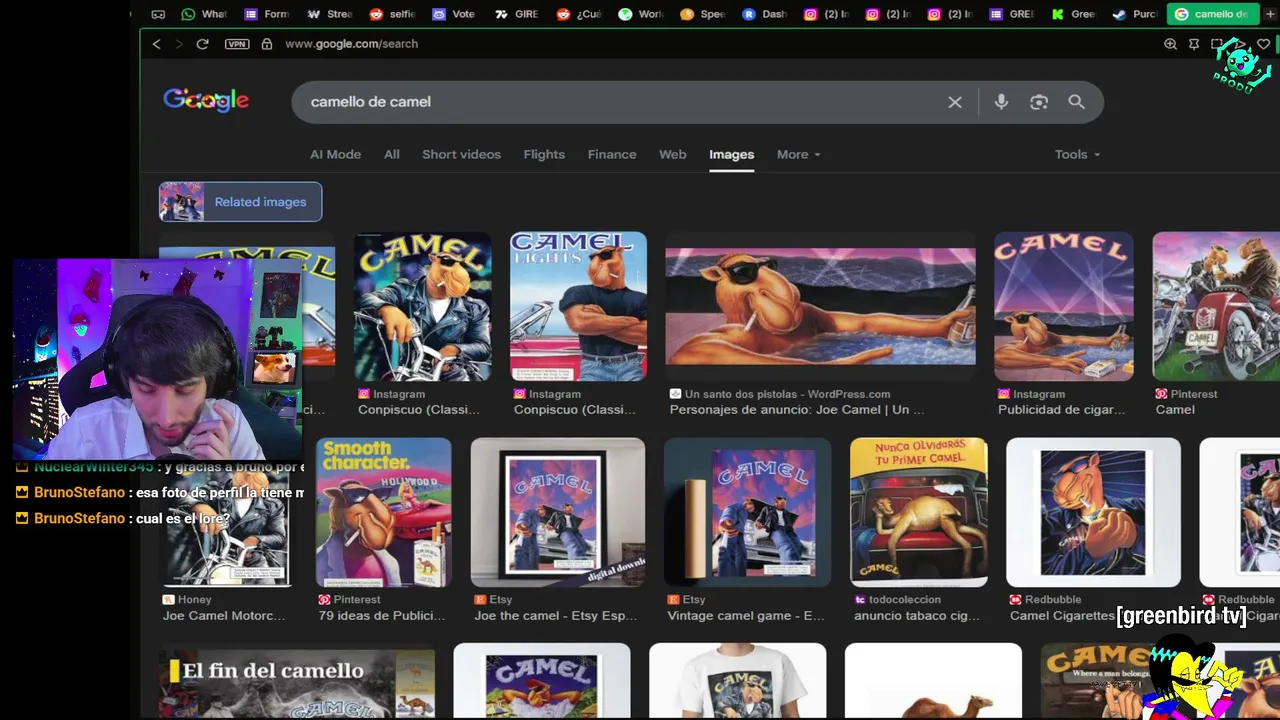Open the WhatsApp browser tab

[204, 14]
